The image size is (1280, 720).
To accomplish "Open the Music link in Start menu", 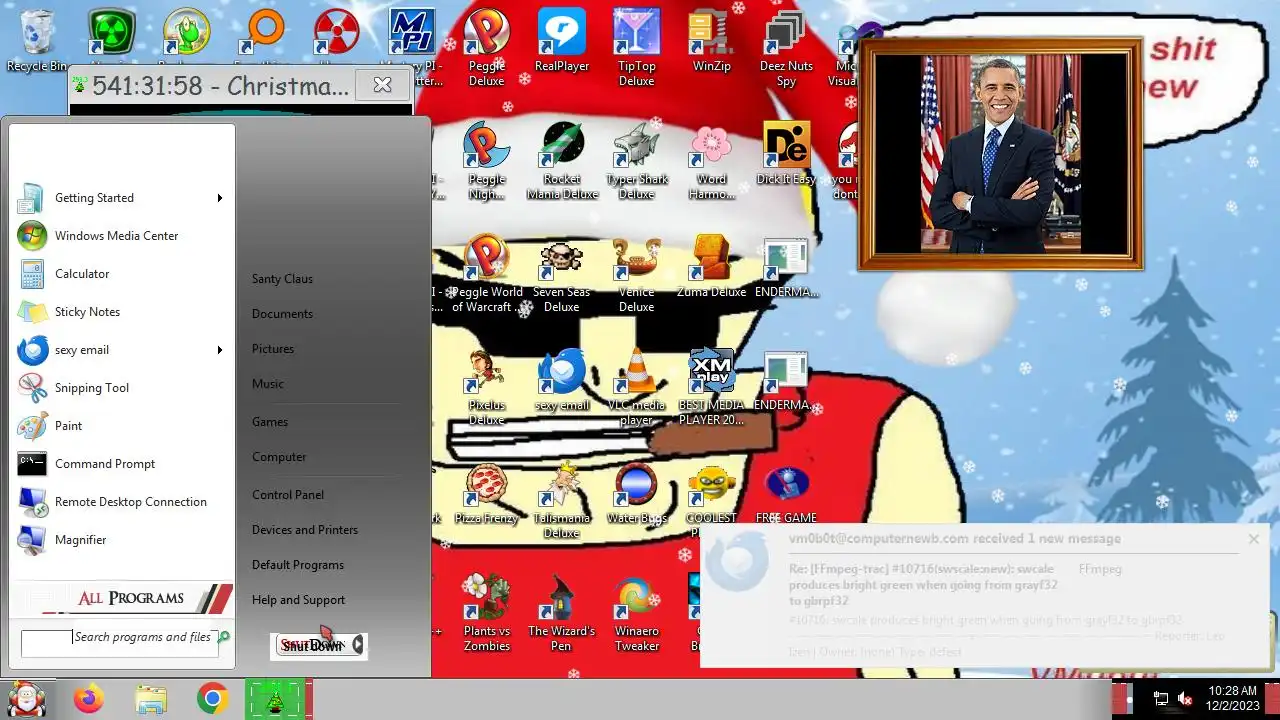I will [x=268, y=384].
